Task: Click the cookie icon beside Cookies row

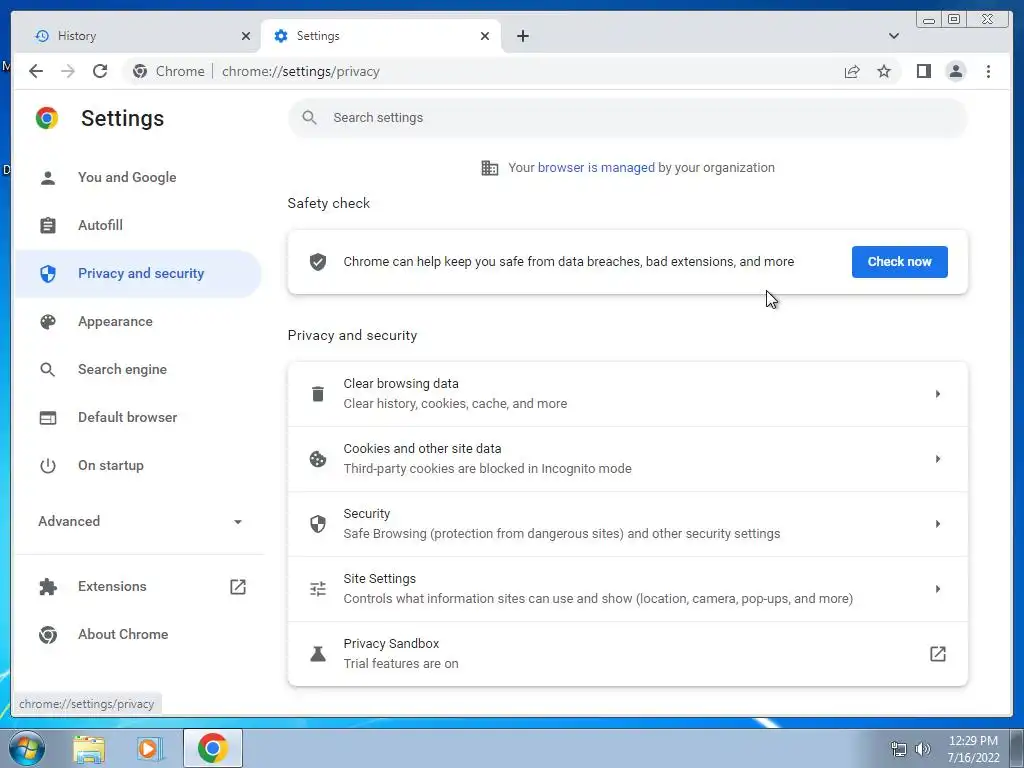Action: click(x=318, y=459)
